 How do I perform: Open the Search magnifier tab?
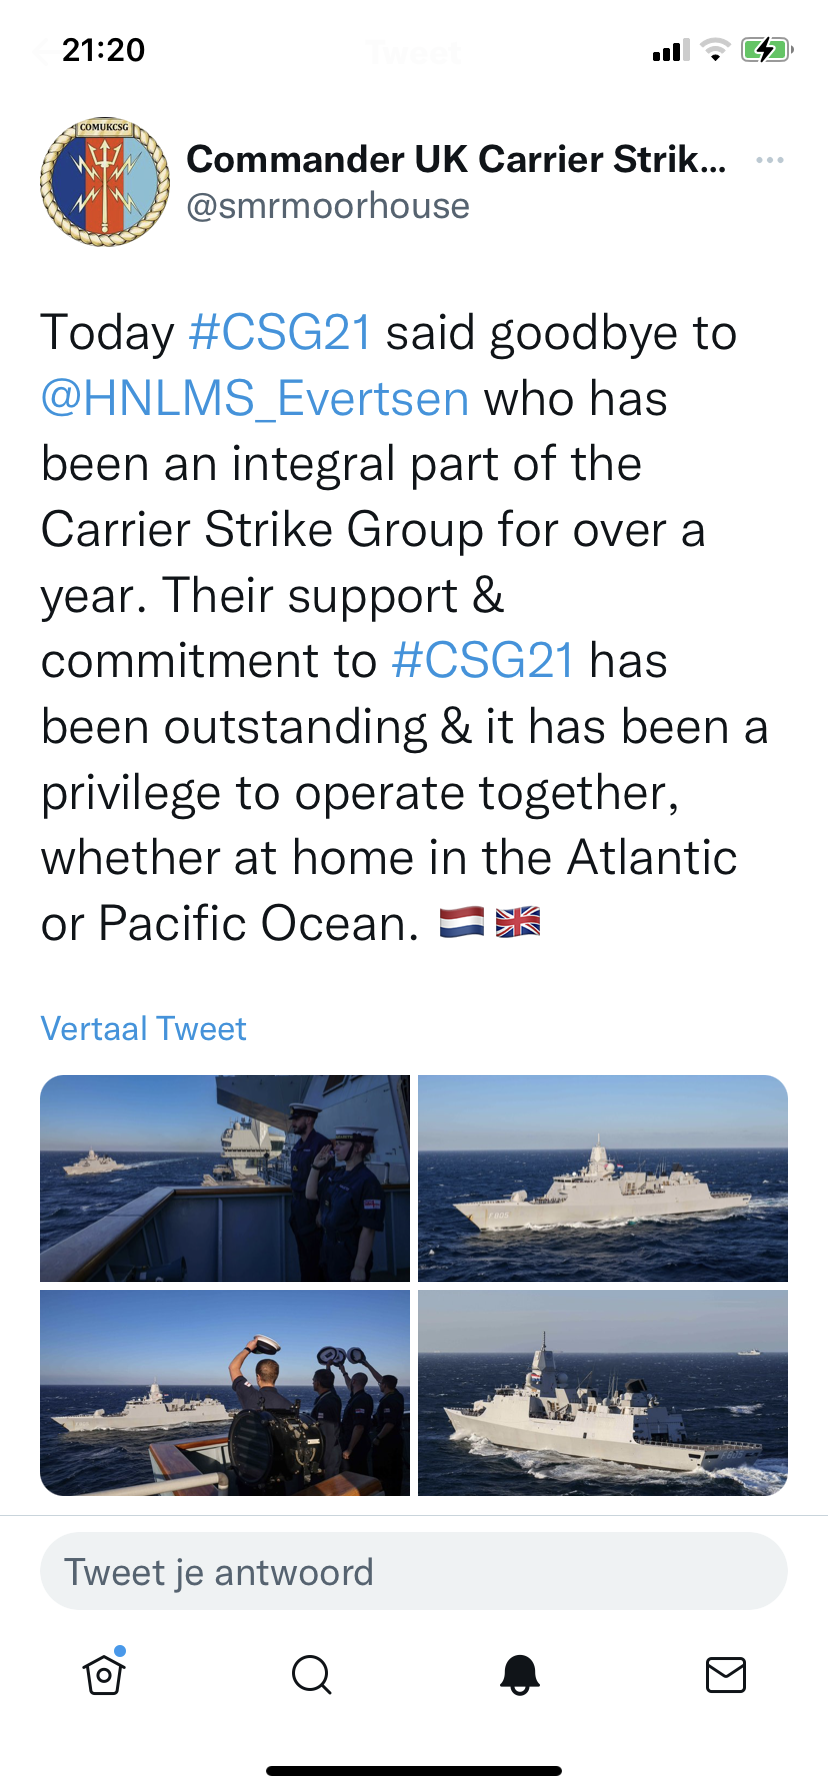(x=311, y=1673)
